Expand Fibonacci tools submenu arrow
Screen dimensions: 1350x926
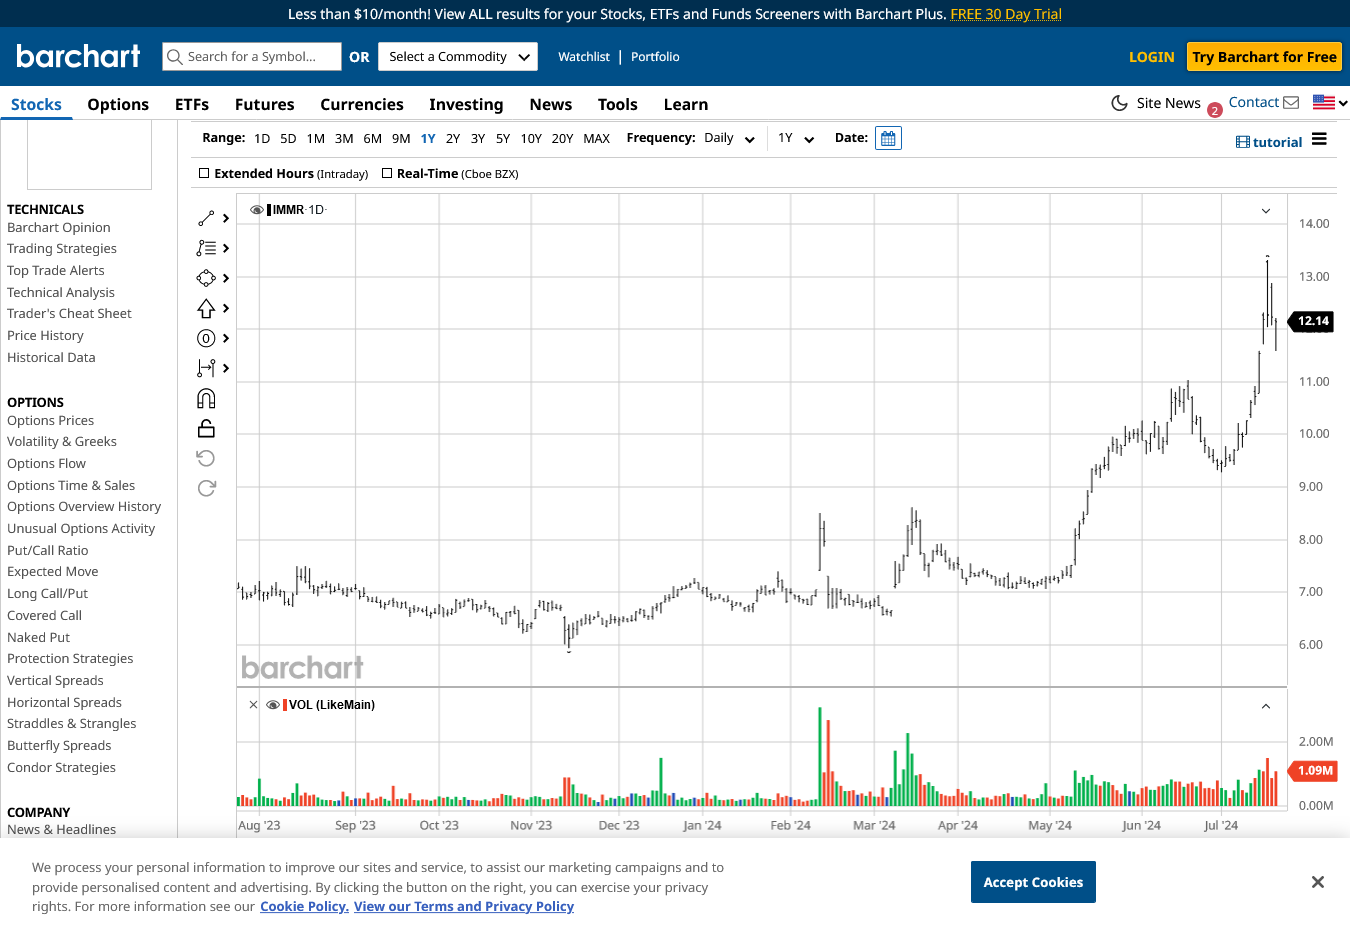[226, 248]
